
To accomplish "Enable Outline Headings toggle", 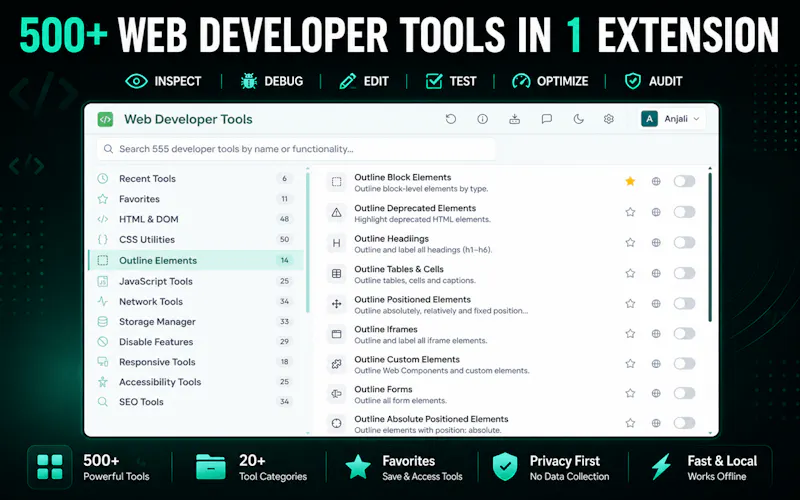I will pyautogui.click(x=684, y=242).
